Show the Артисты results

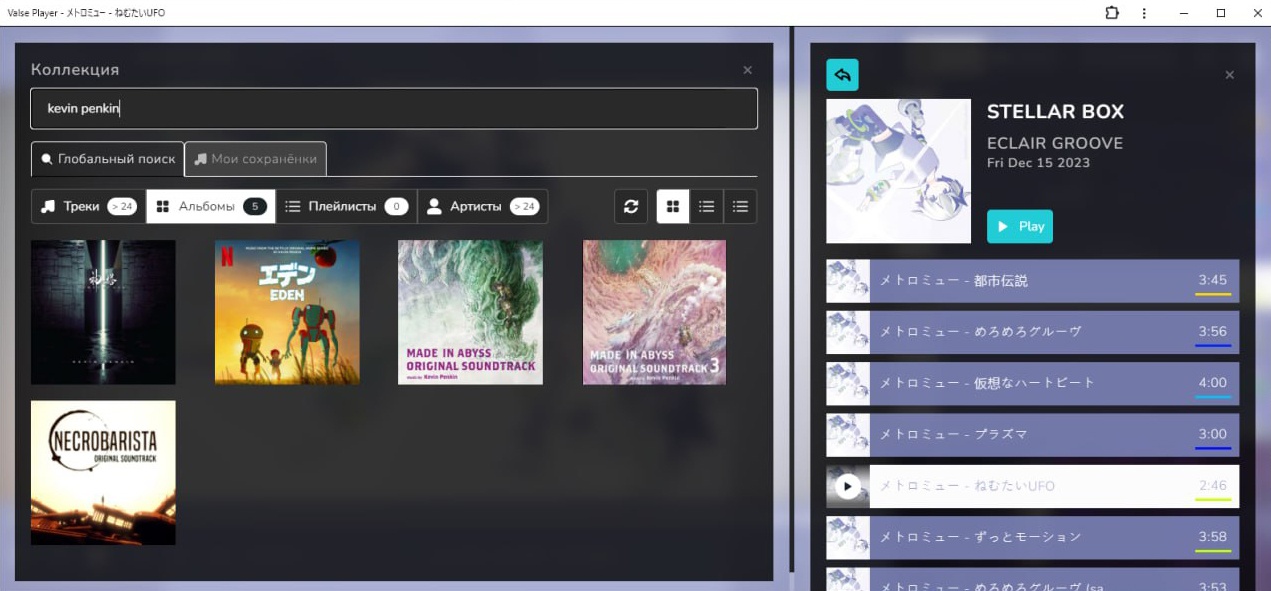[482, 206]
